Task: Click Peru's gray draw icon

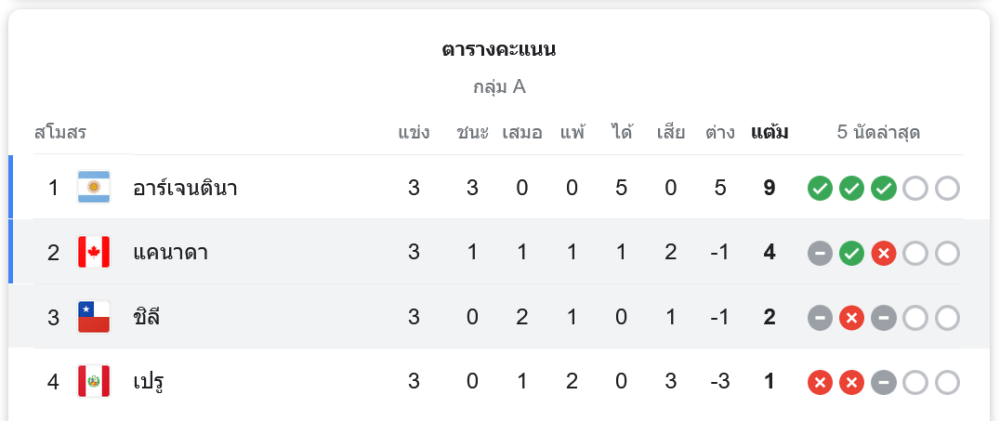Action: tap(883, 382)
